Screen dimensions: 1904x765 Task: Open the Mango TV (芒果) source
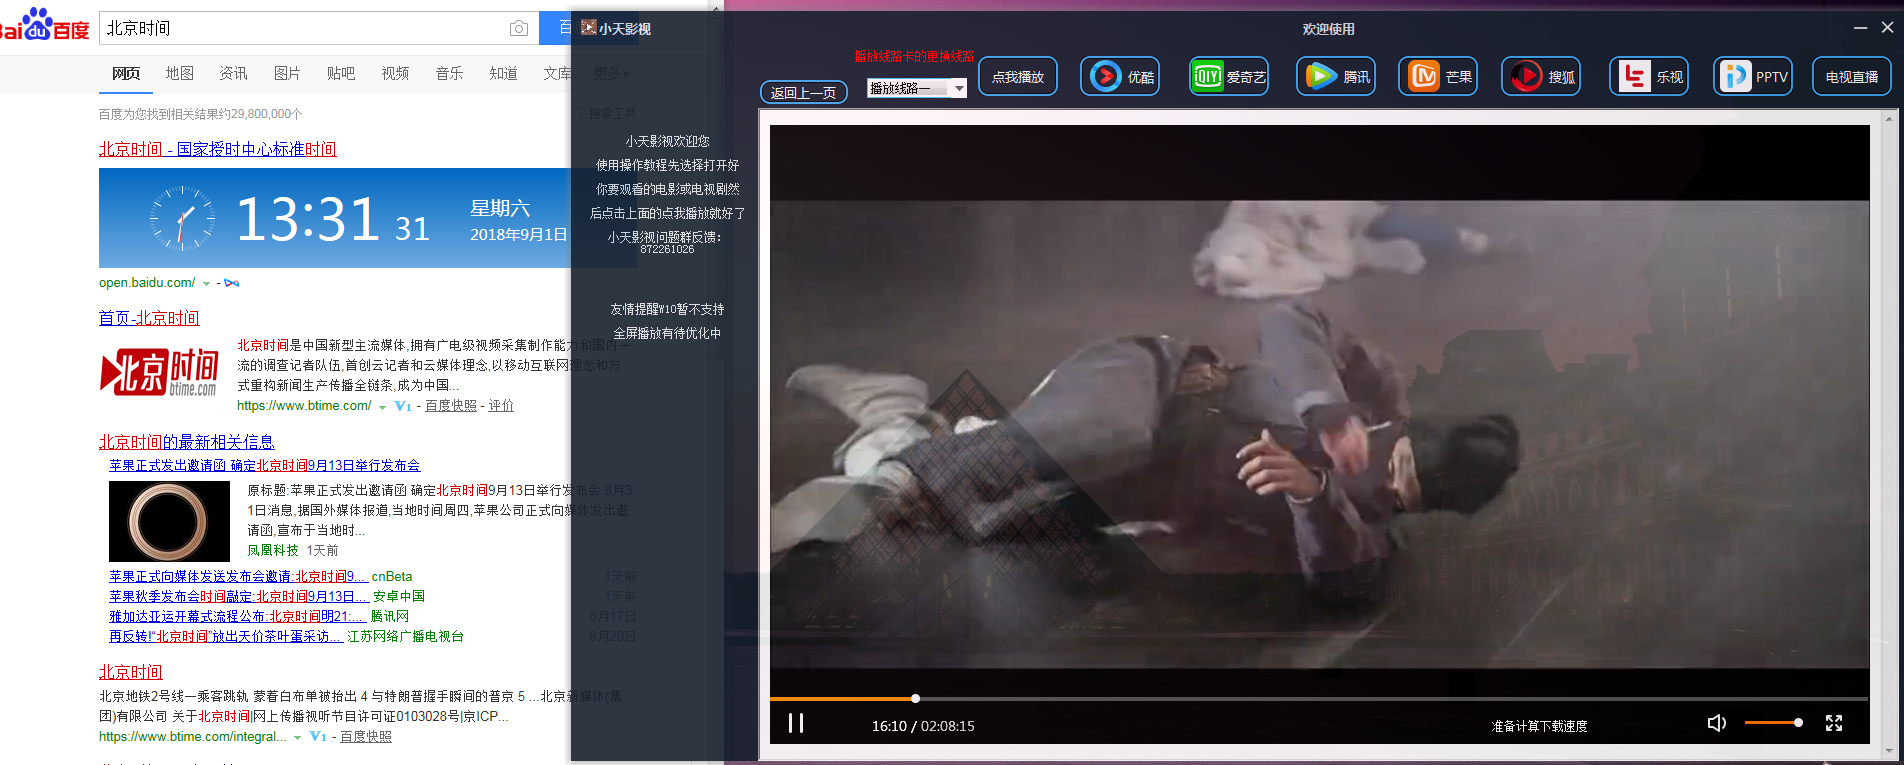click(1438, 76)
